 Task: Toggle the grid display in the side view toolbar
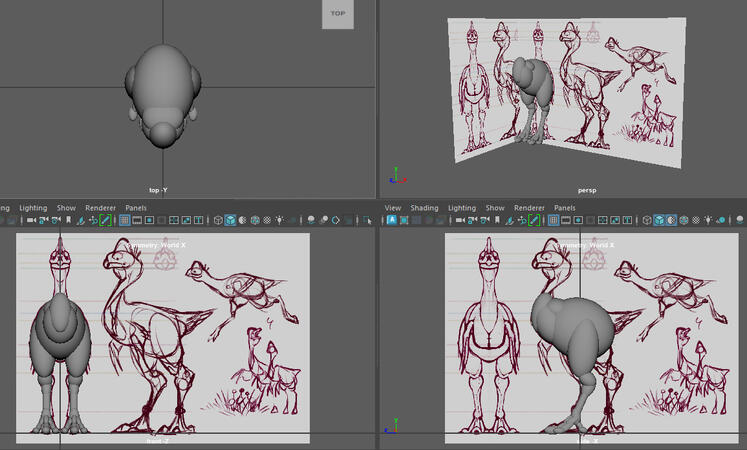point(552,220)
